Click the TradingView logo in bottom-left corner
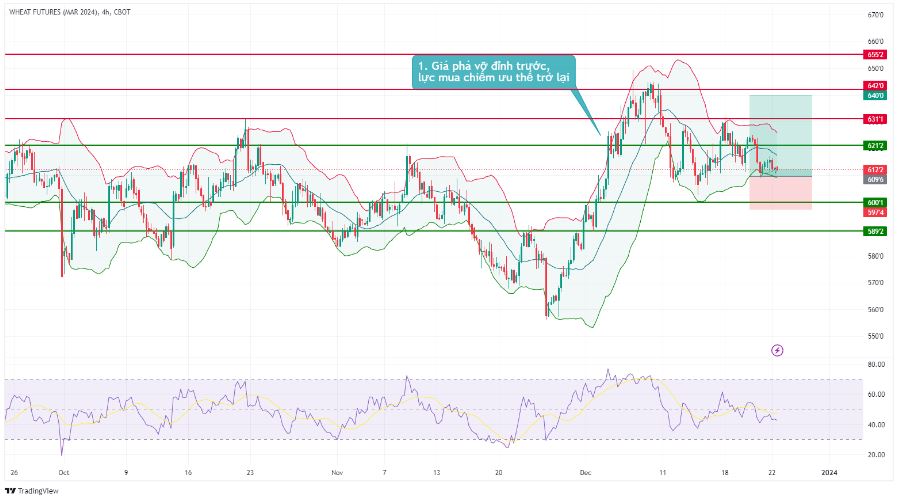The image size is (901, 496). (x=32, y=490)
